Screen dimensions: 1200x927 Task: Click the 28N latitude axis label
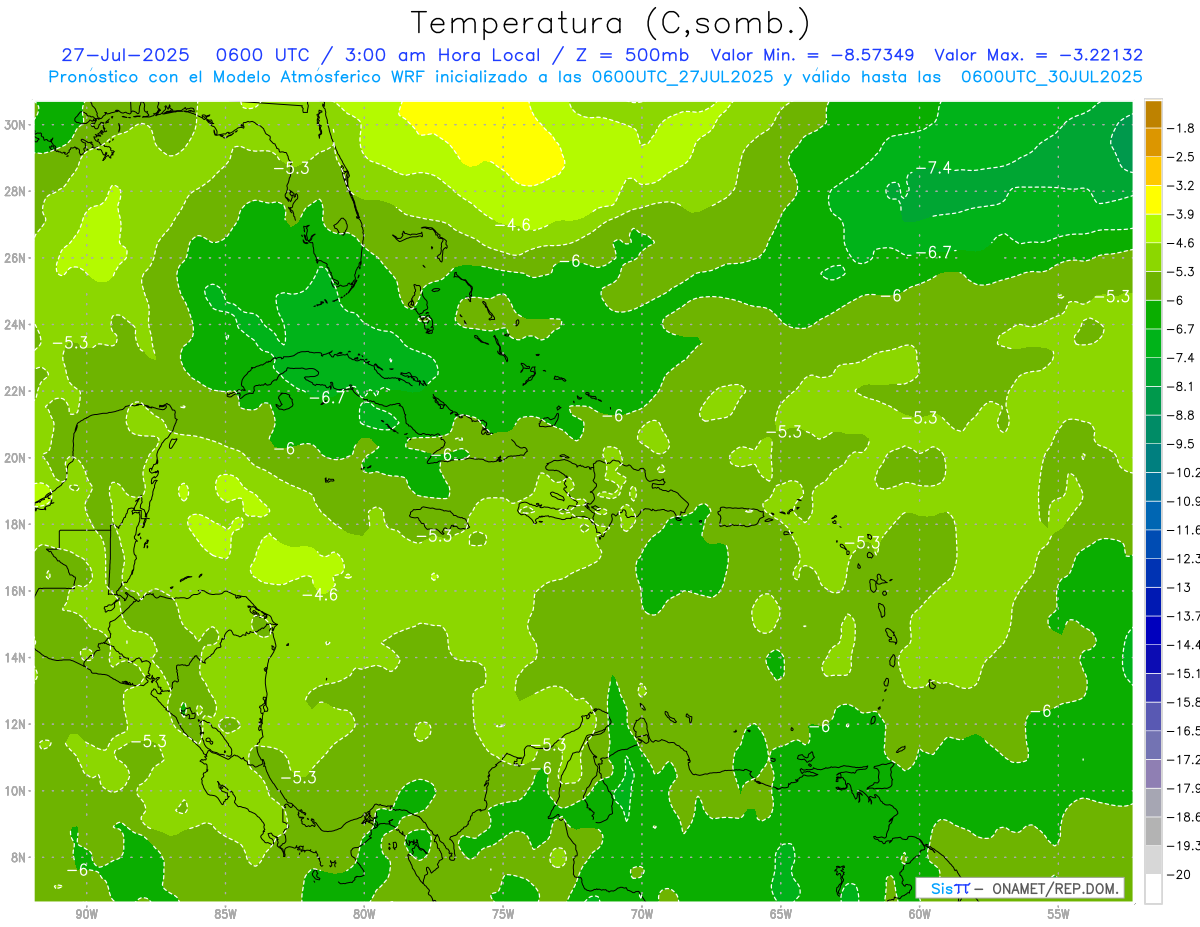click(15, 191)
